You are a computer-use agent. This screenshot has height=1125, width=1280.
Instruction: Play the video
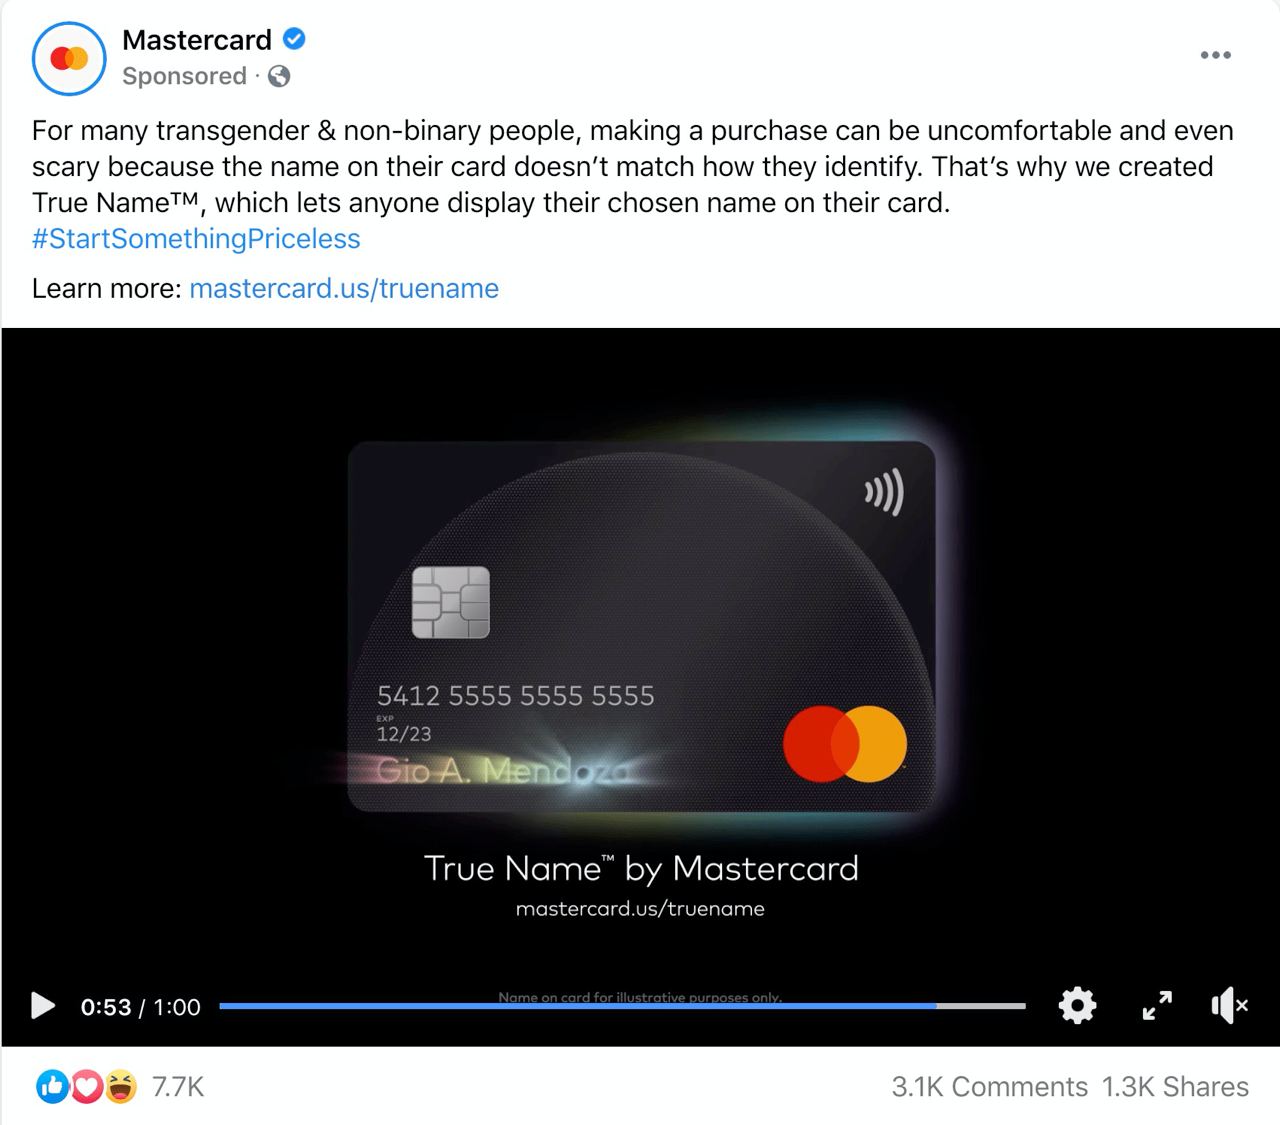click(42, 1005)
